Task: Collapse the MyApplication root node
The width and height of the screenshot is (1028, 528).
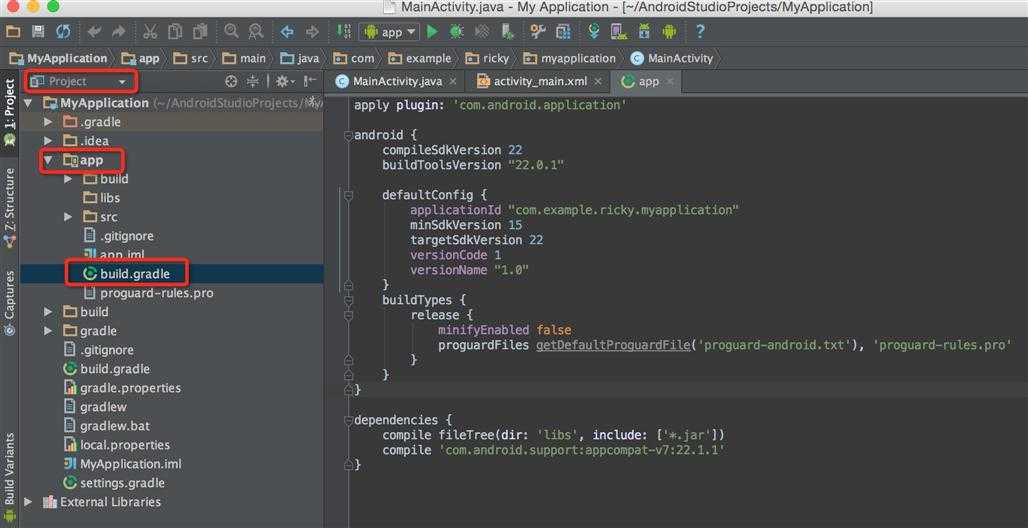Action: 28,103
